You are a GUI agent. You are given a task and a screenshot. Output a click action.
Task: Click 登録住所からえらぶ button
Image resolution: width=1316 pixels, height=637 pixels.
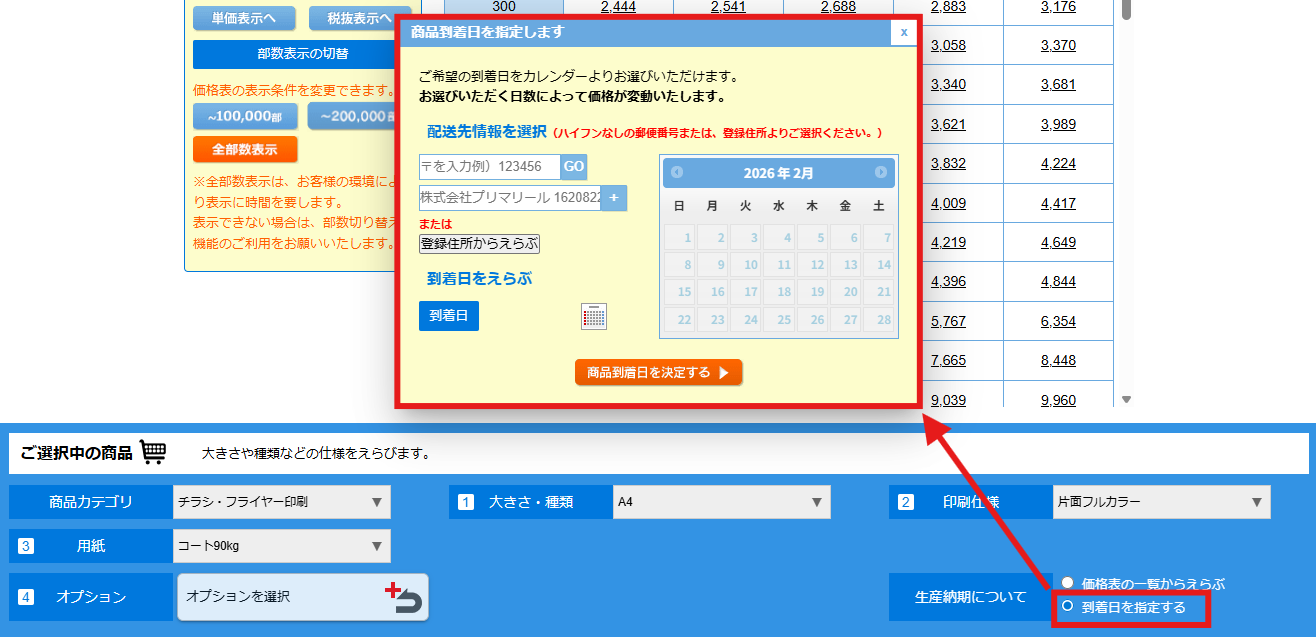[x=479, y=243]
